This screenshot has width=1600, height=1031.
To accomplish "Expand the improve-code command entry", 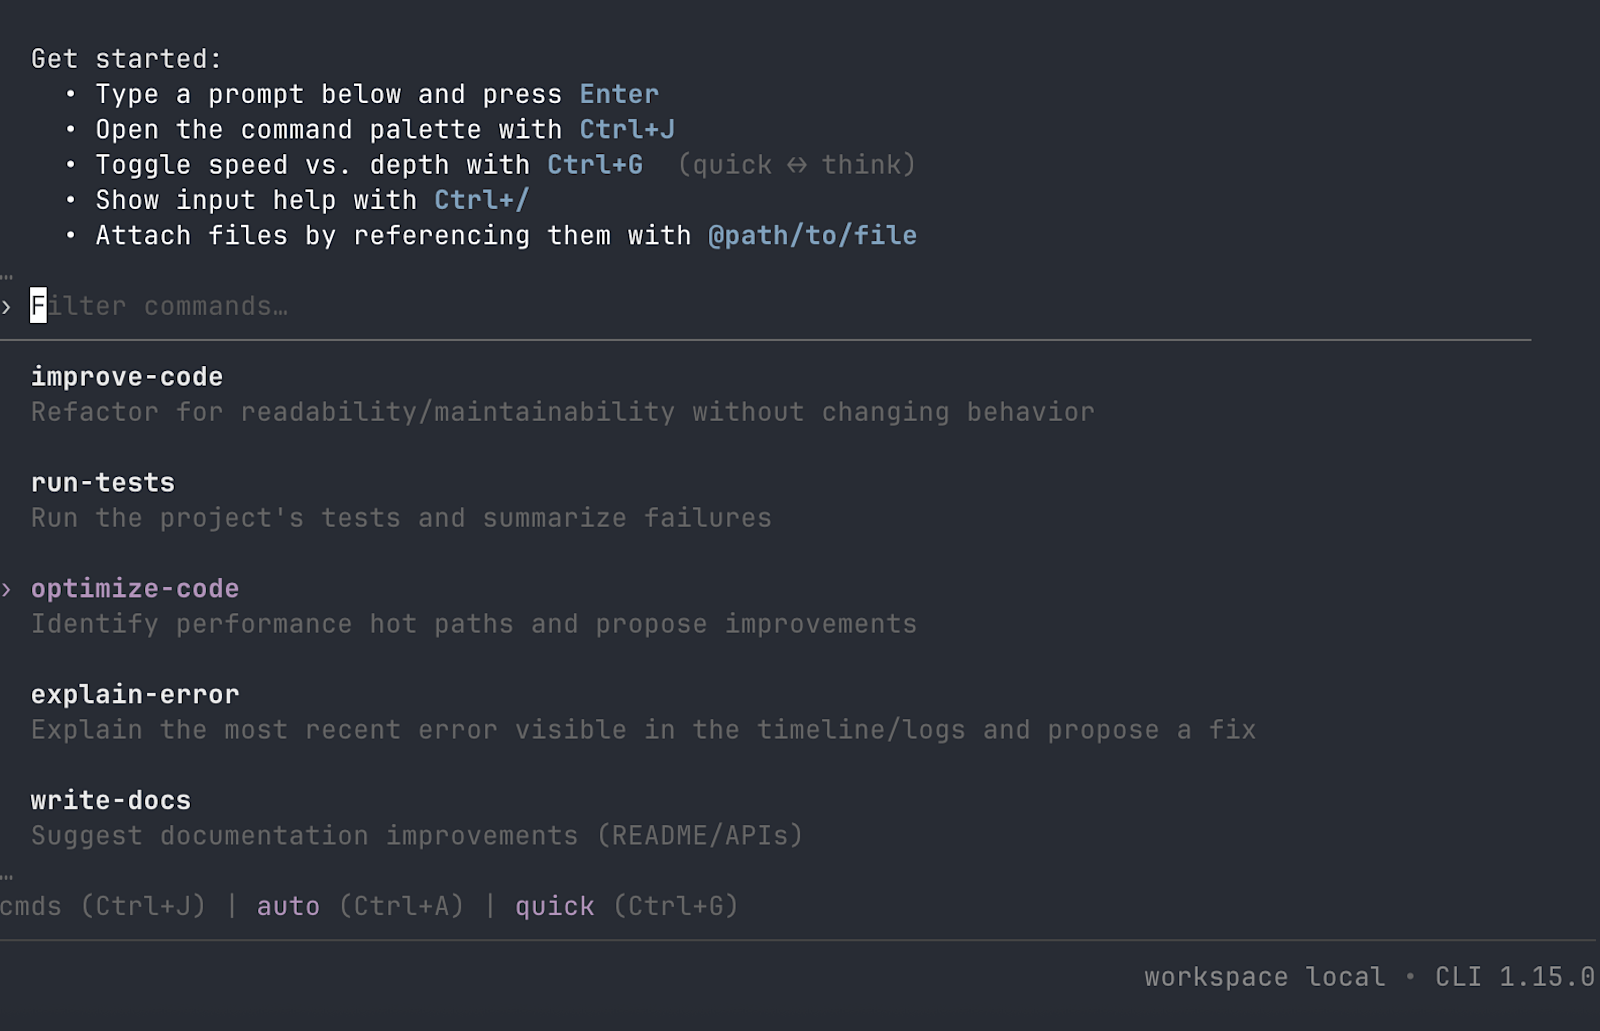I will pos(127,377).
